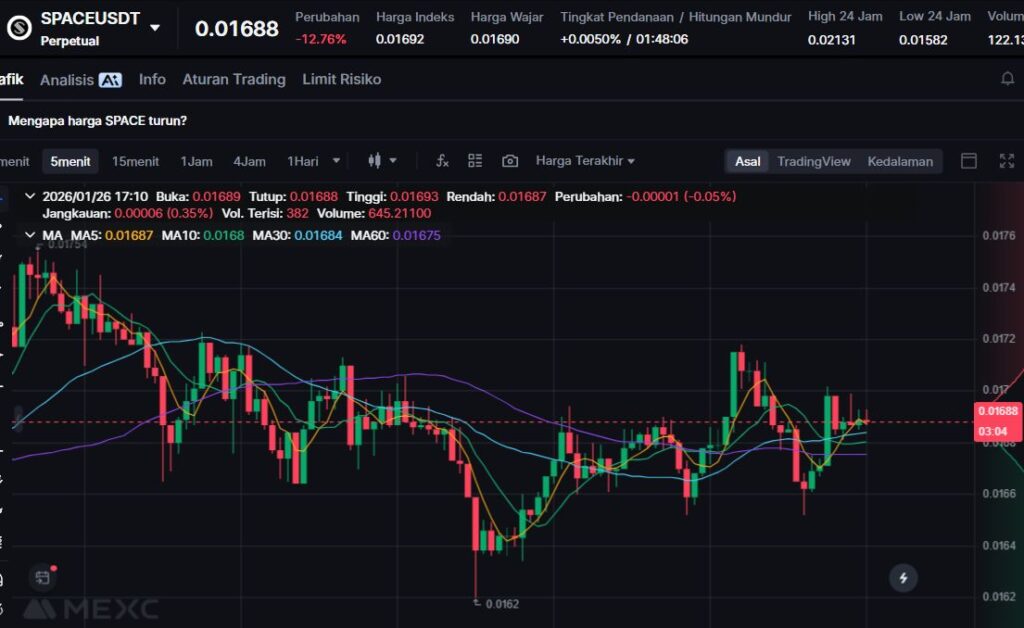Take a chart screenshot with camera icon

[x=510, y=161]
